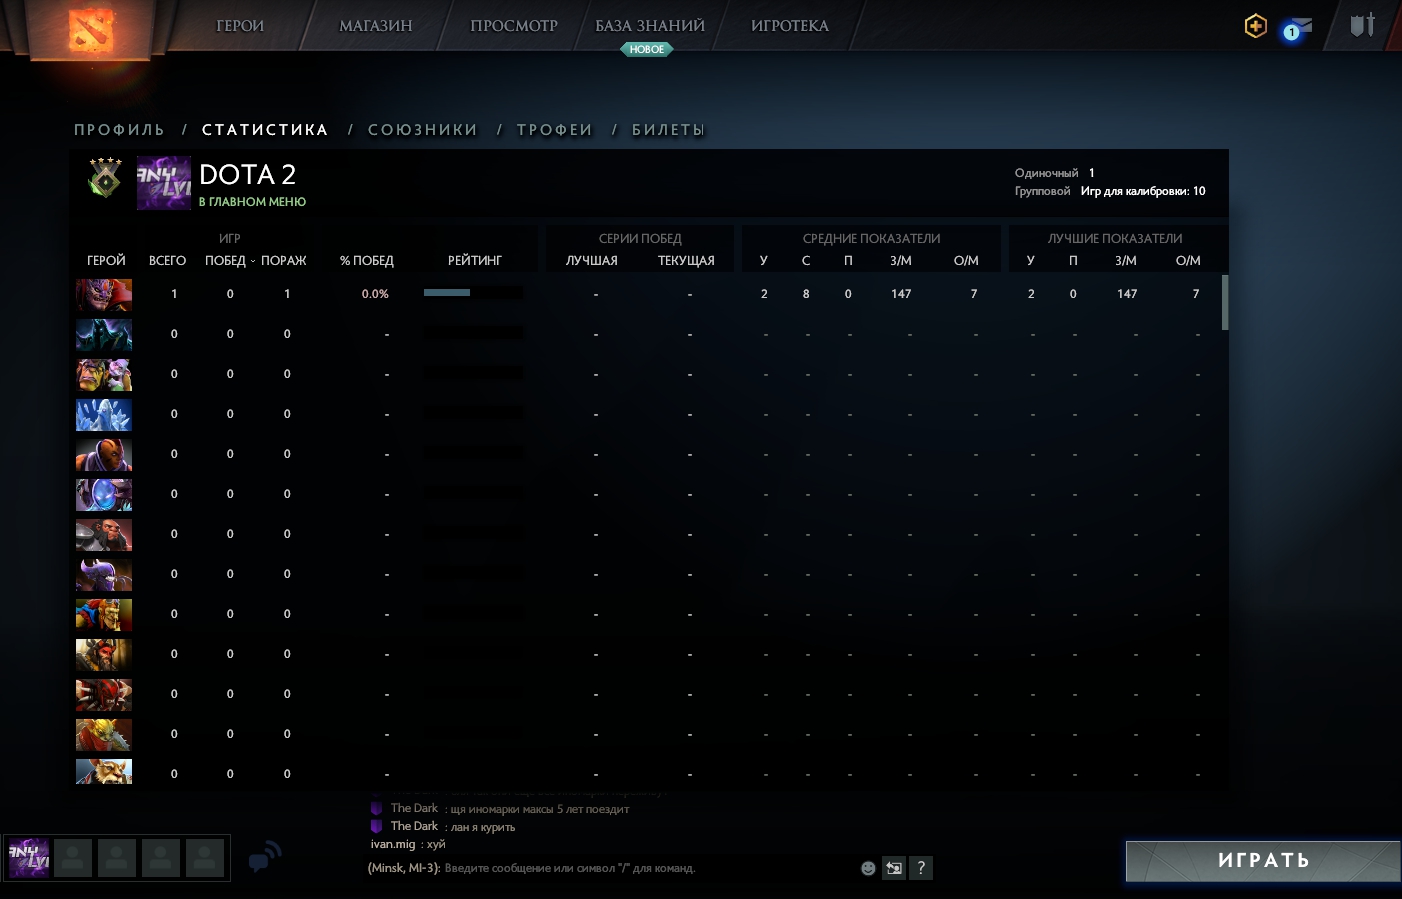Switch to the СОЮЗНИКИ tab
The height and width of the screenshot is (899, 1402).
423,130
